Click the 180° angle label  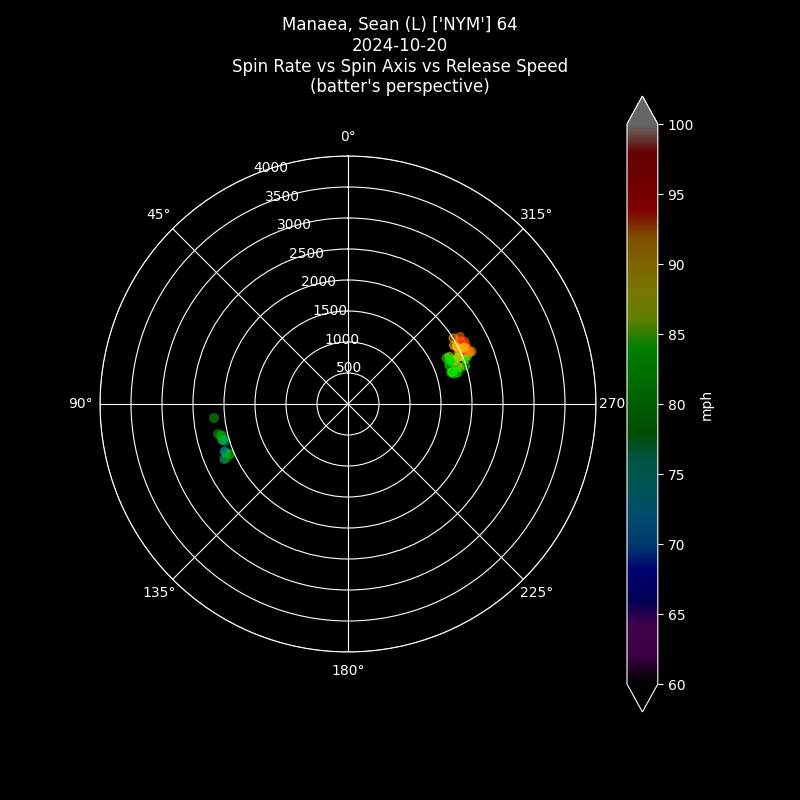pos(348,670)
